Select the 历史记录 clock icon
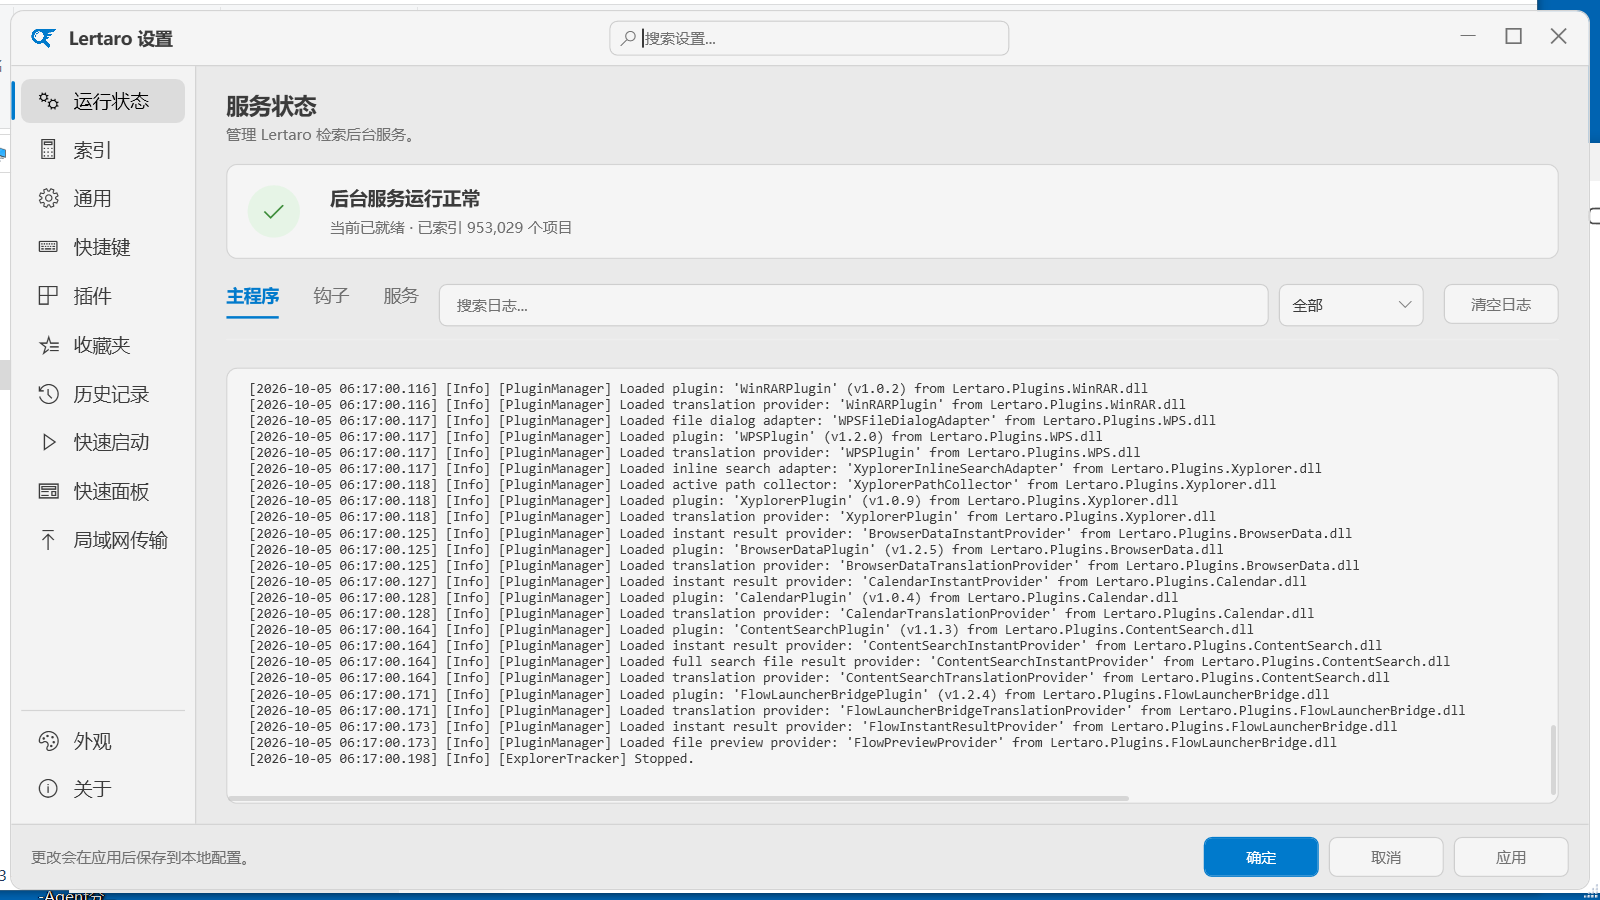1600x900 pixels. click(x=48, y=394)
